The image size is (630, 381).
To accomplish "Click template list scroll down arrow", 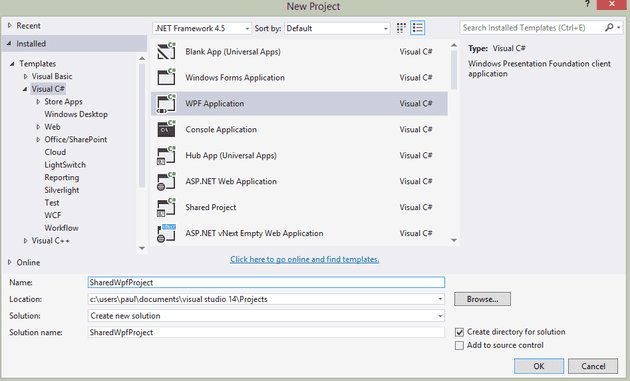I will [x=454, y=240].
